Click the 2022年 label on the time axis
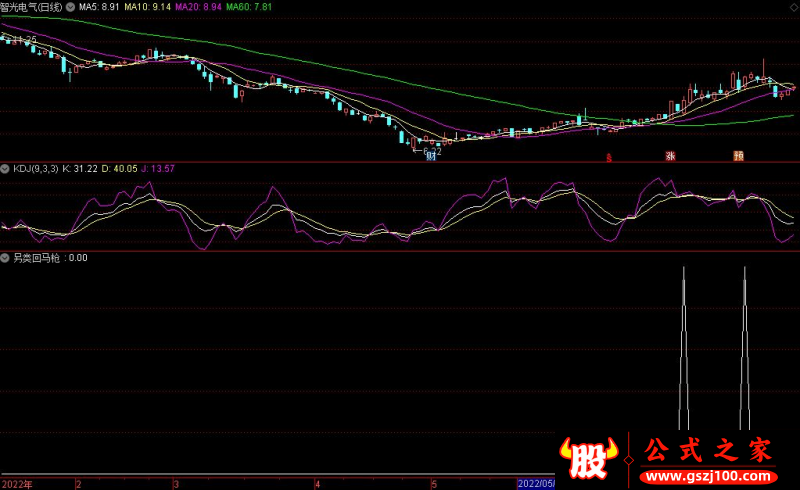The image size is (800, 490). pyautogui.click(x=17, y=484)
